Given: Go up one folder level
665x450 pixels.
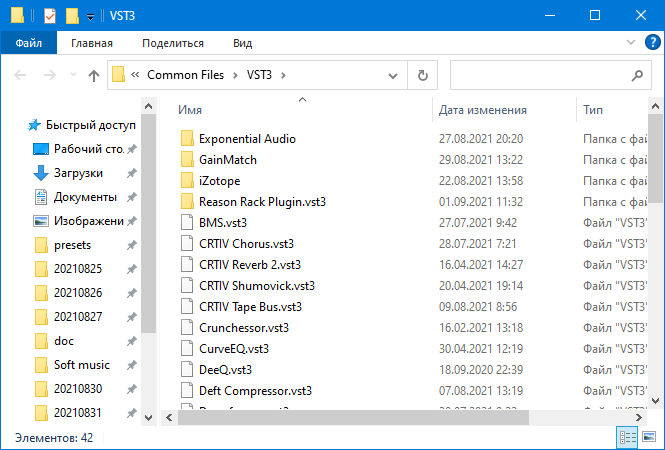Looking at the screenshot, I should click(x=94, y=75).
